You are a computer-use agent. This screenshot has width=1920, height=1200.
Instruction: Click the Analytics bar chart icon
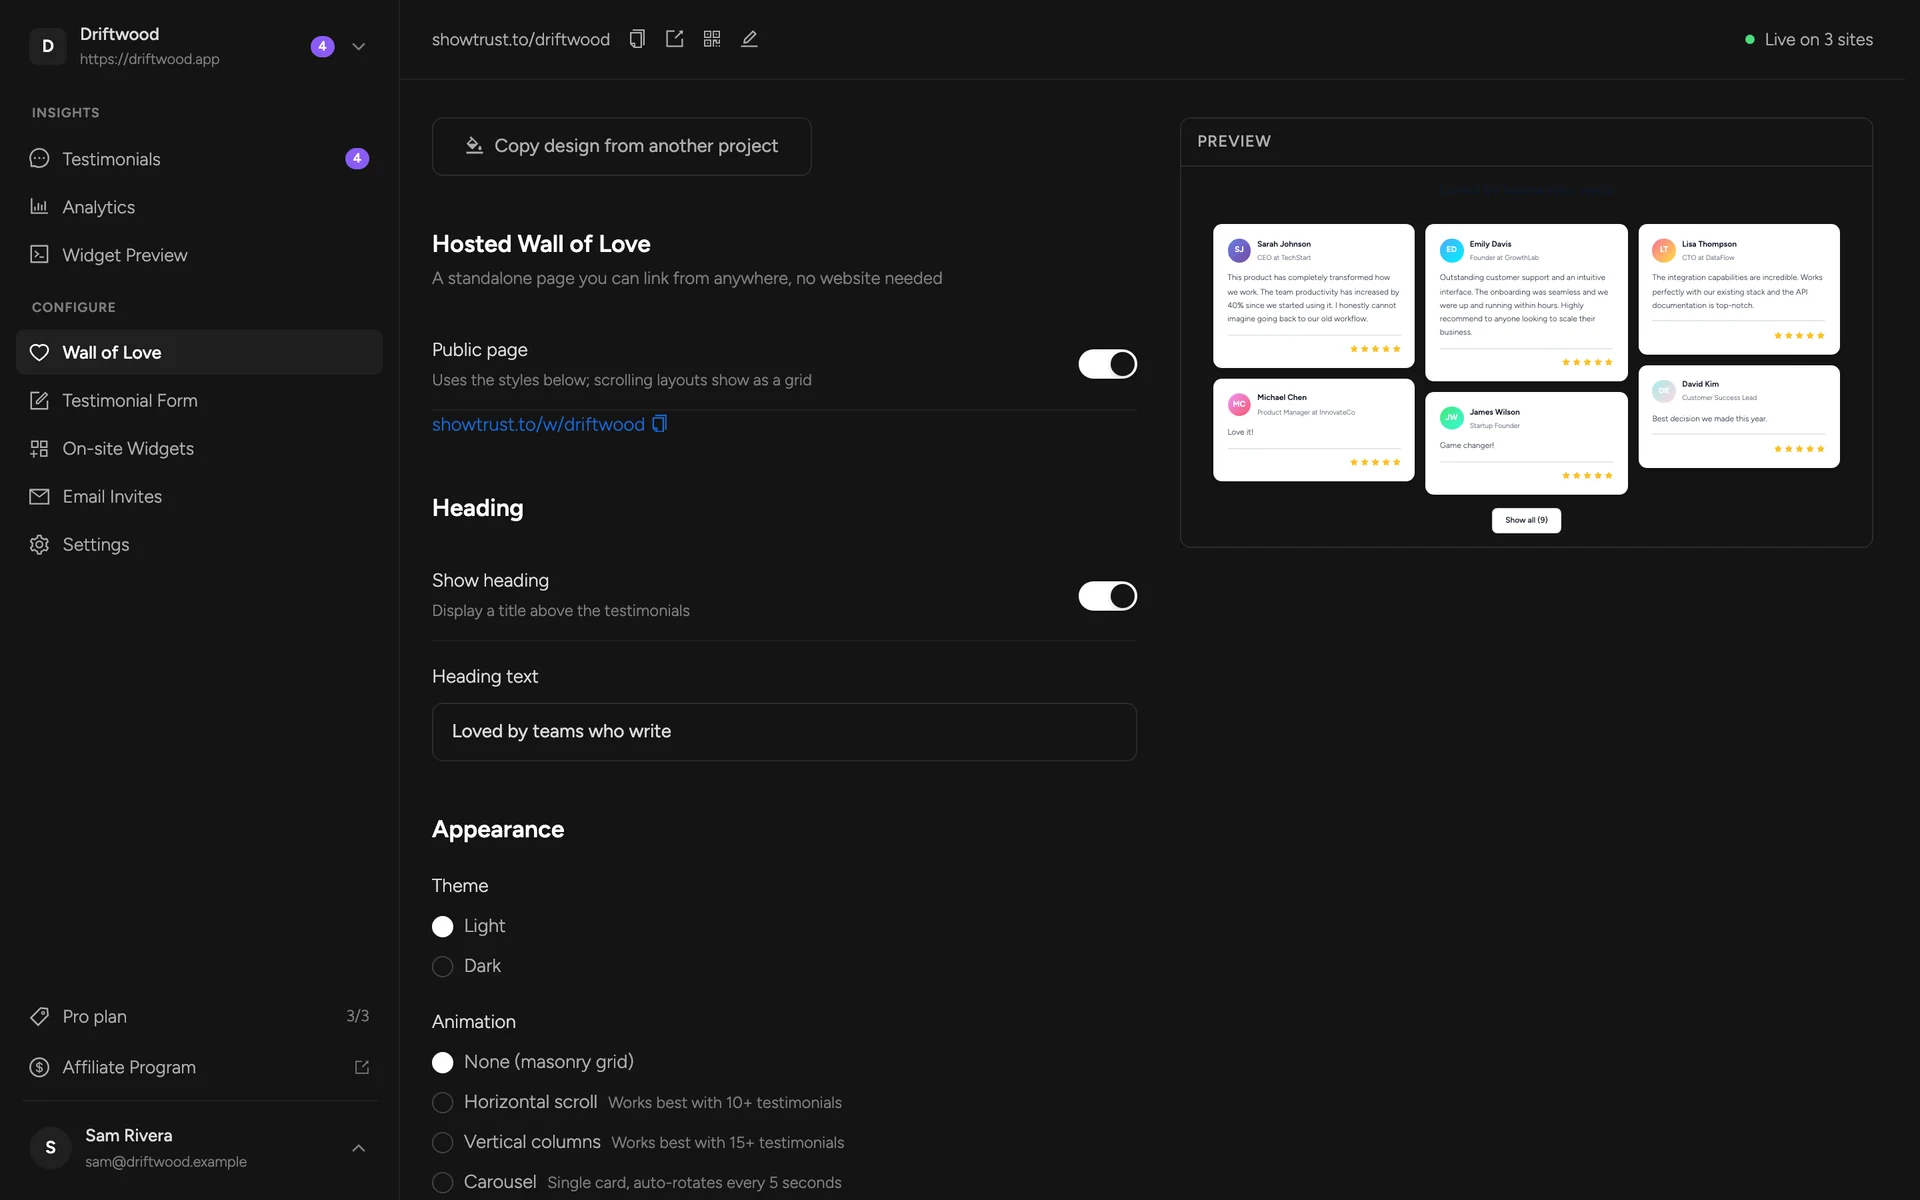39,207
